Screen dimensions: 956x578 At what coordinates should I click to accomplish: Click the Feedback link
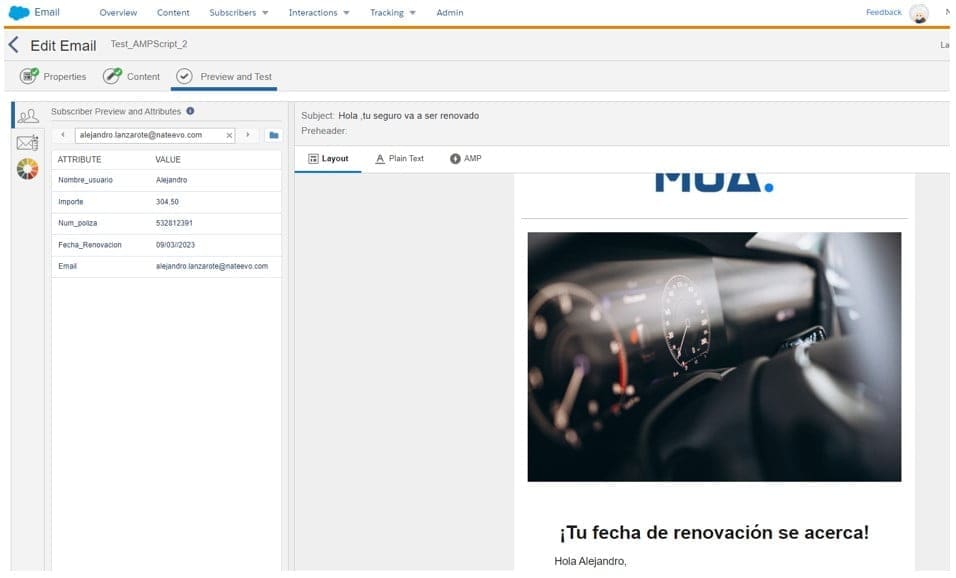point(883,13)
